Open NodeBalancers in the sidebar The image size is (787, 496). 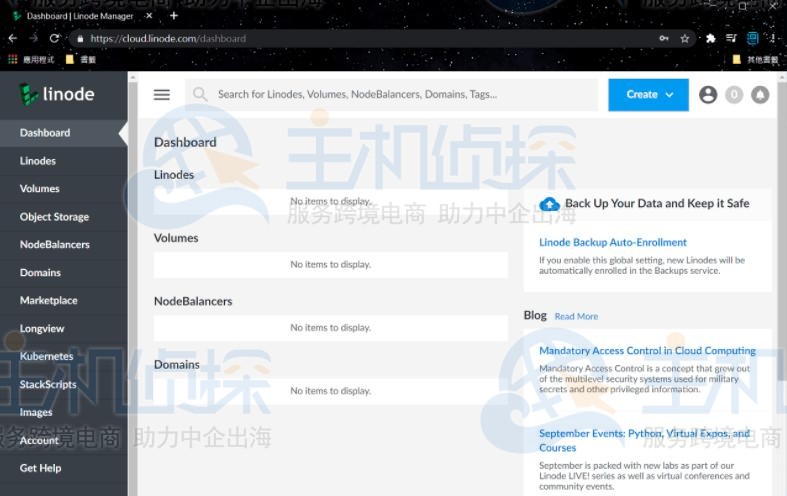click(x=64, y=244)
